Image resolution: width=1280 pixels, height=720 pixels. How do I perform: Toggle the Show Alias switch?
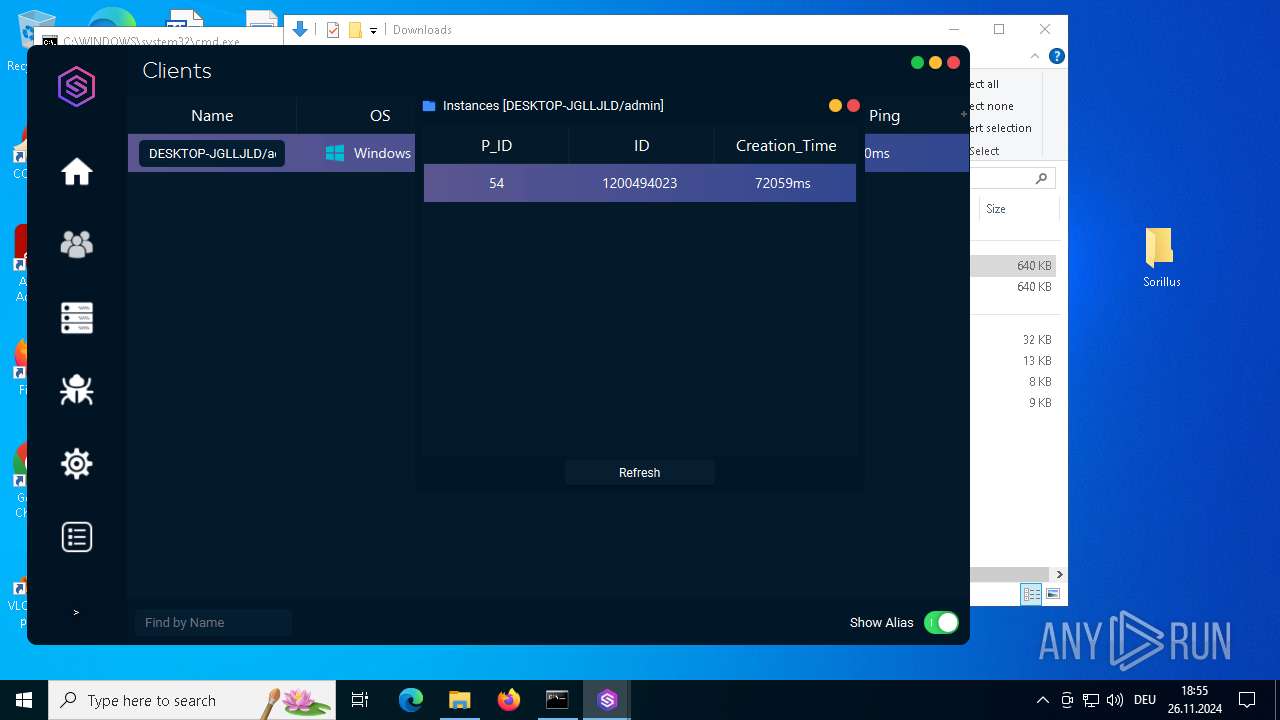[x=941, y=623]
